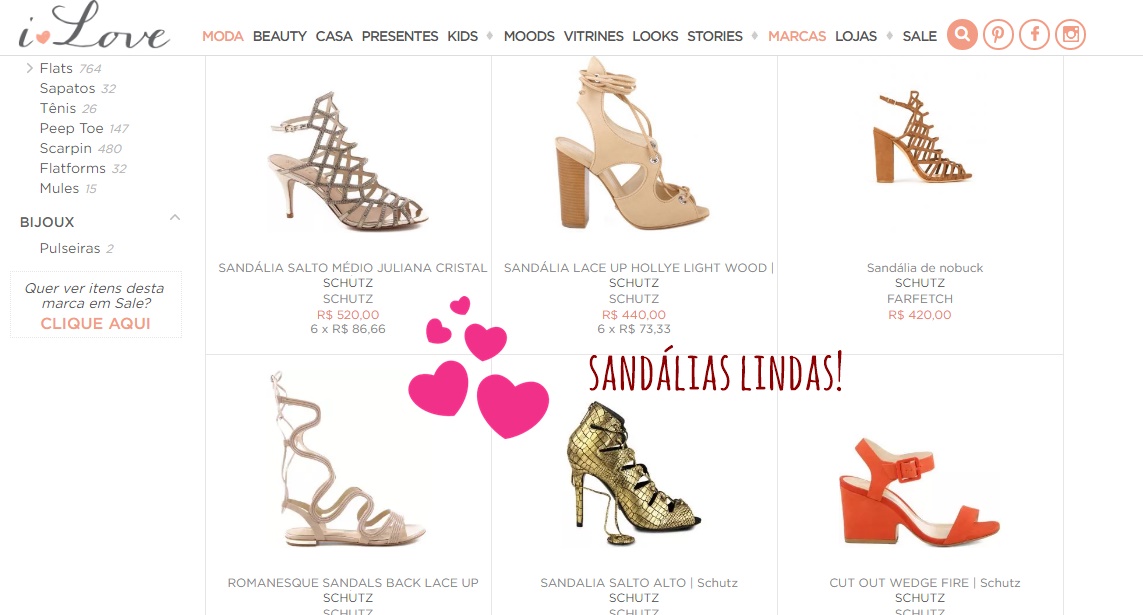Image resolution: width=1143 pixels, height=615 pixels.
Task: Click the orange search magnifier icon
Action: pyautogui.click(x=962, y=34)
